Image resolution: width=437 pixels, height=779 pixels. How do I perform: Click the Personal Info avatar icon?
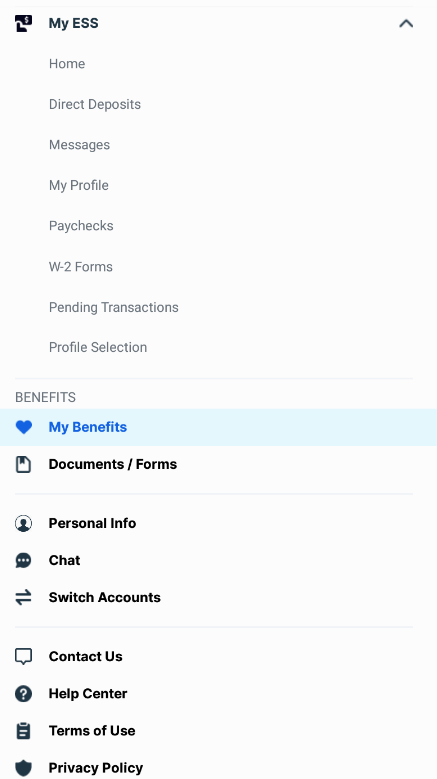23,523
